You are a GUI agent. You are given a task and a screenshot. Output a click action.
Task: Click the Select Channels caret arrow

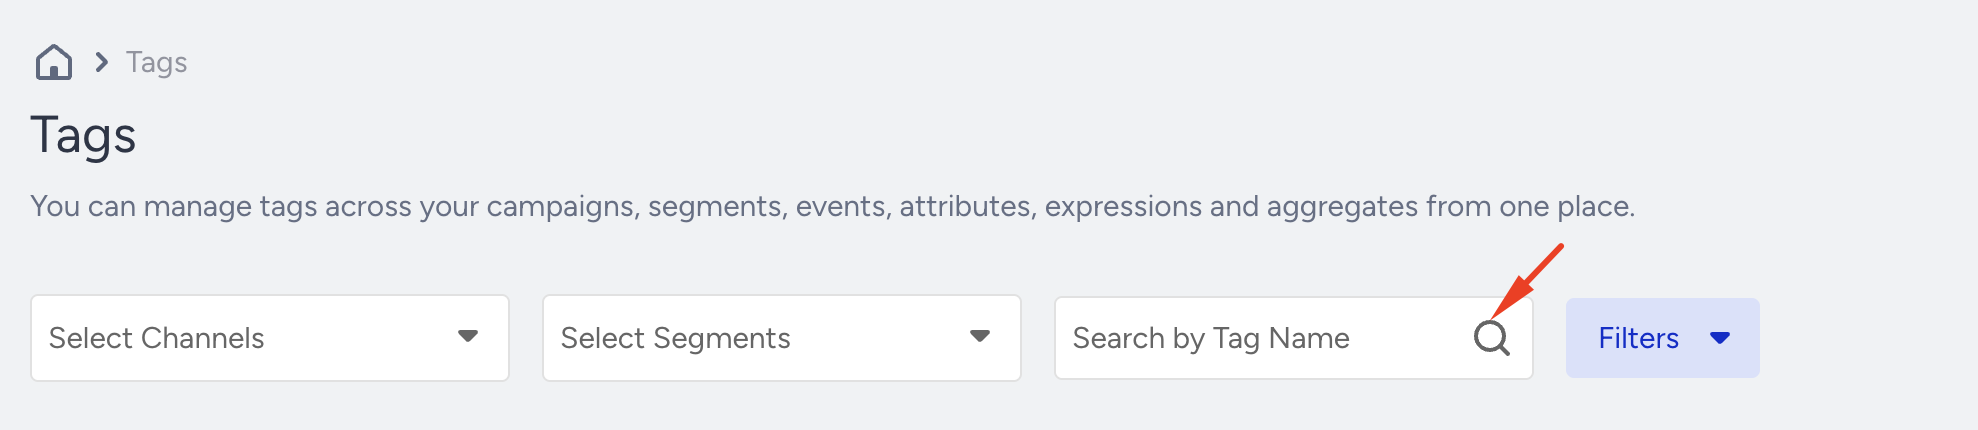click(467, 336)
